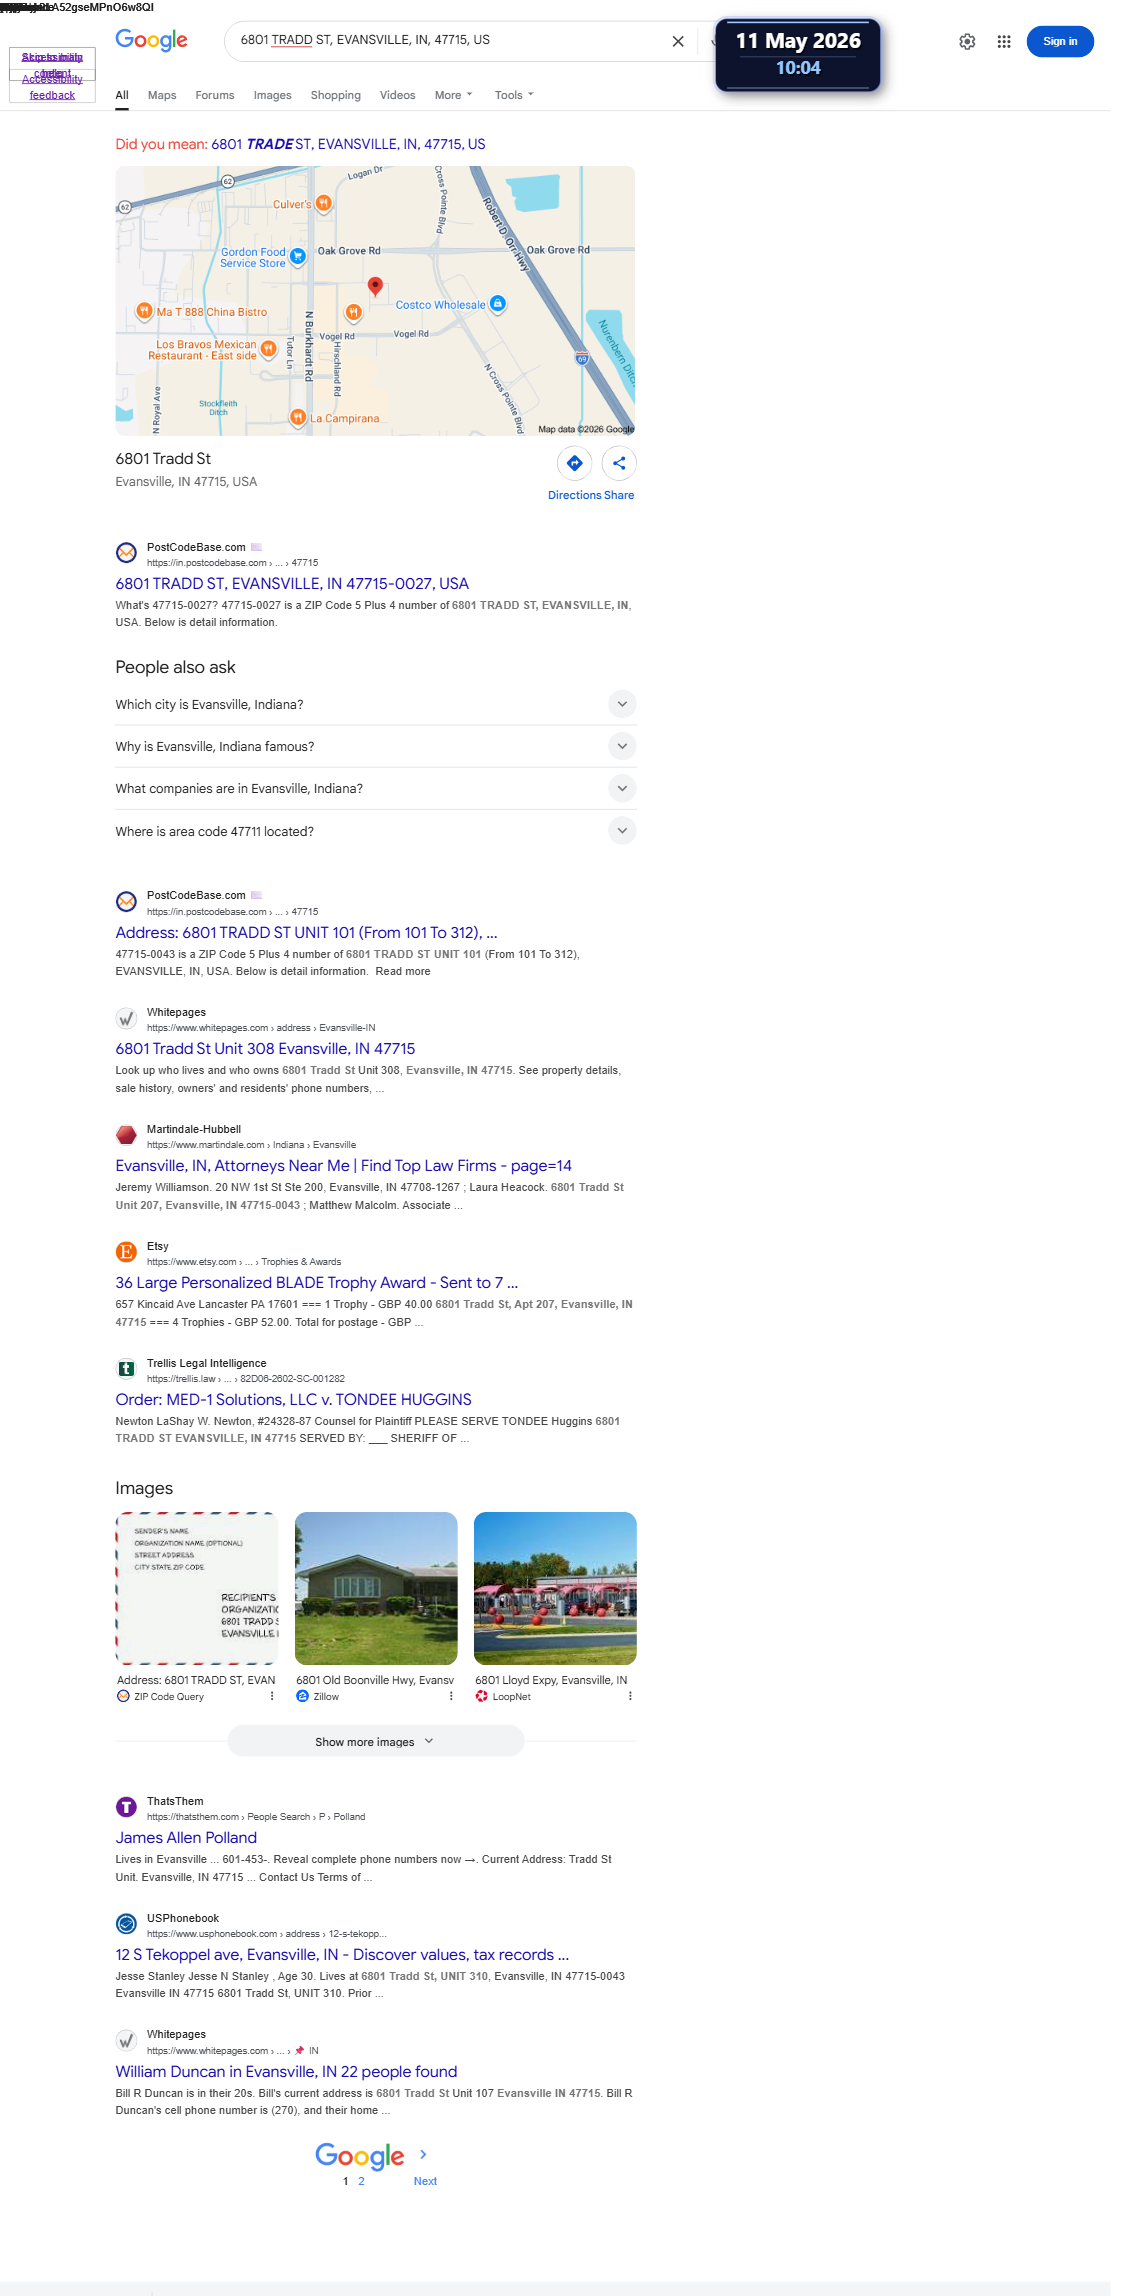Expand 'Which city is Evansville, Indiana?'

[x=375, y=704]
